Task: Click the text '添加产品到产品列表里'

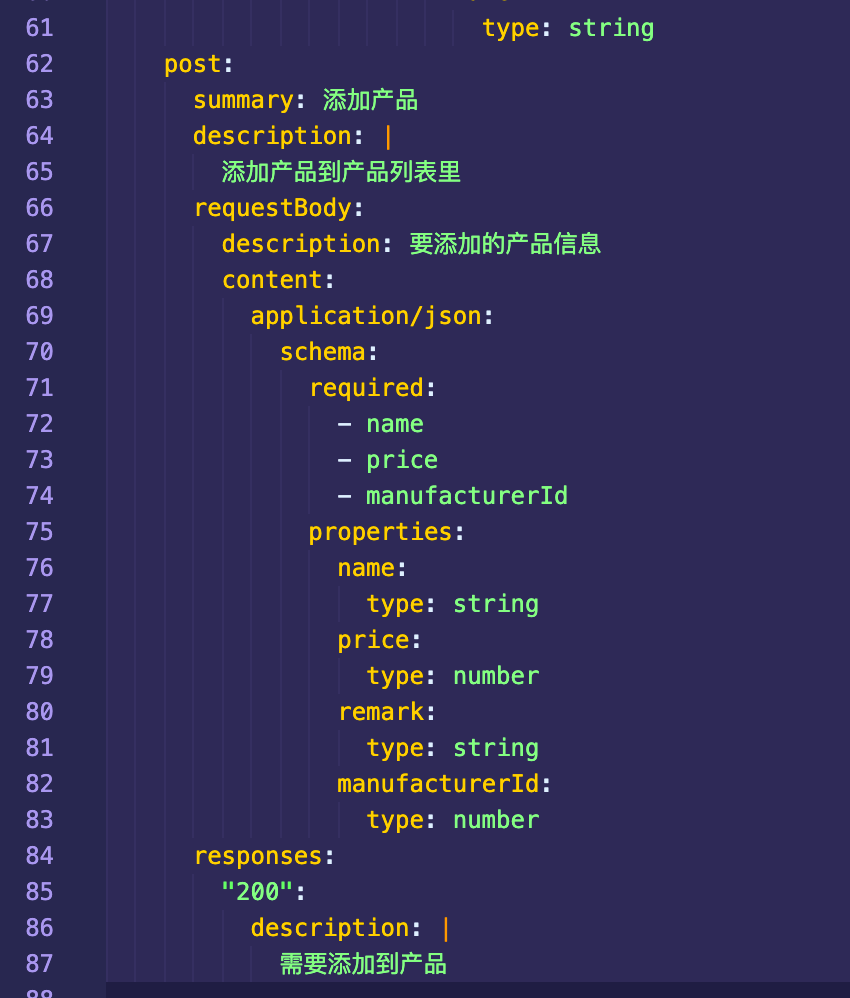Action: 341,172
